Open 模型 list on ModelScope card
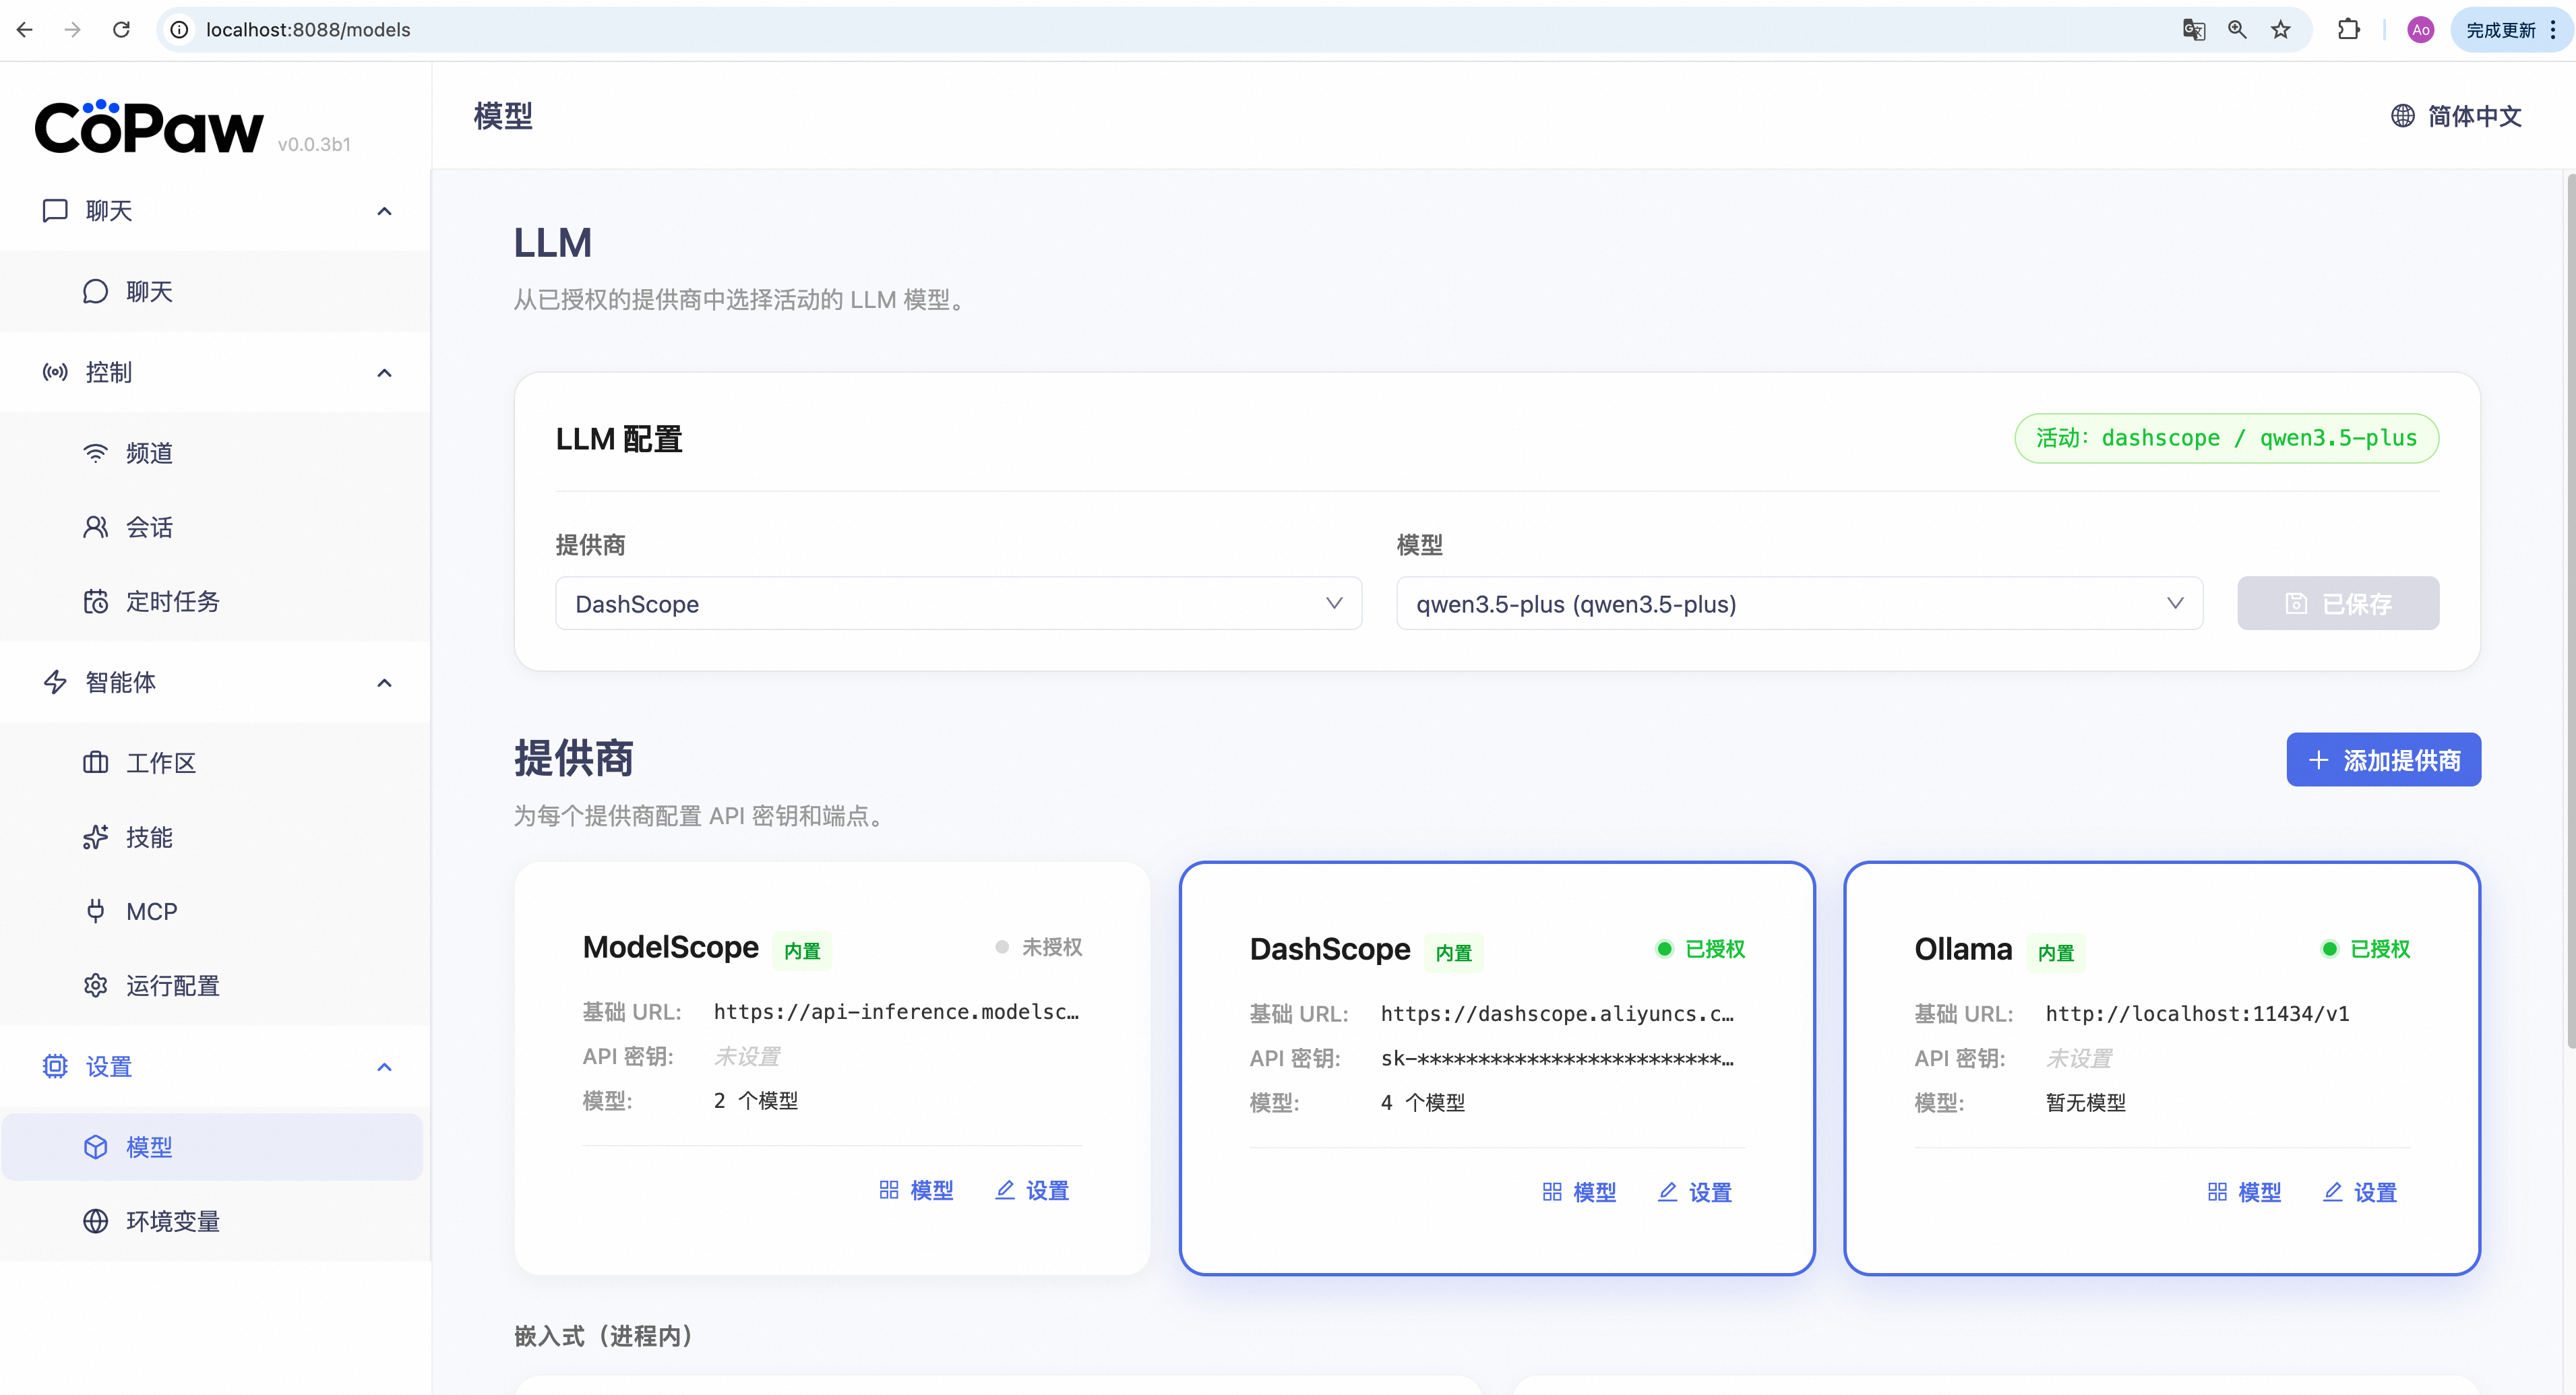 pyautogui.click(x=916, y=1190)
